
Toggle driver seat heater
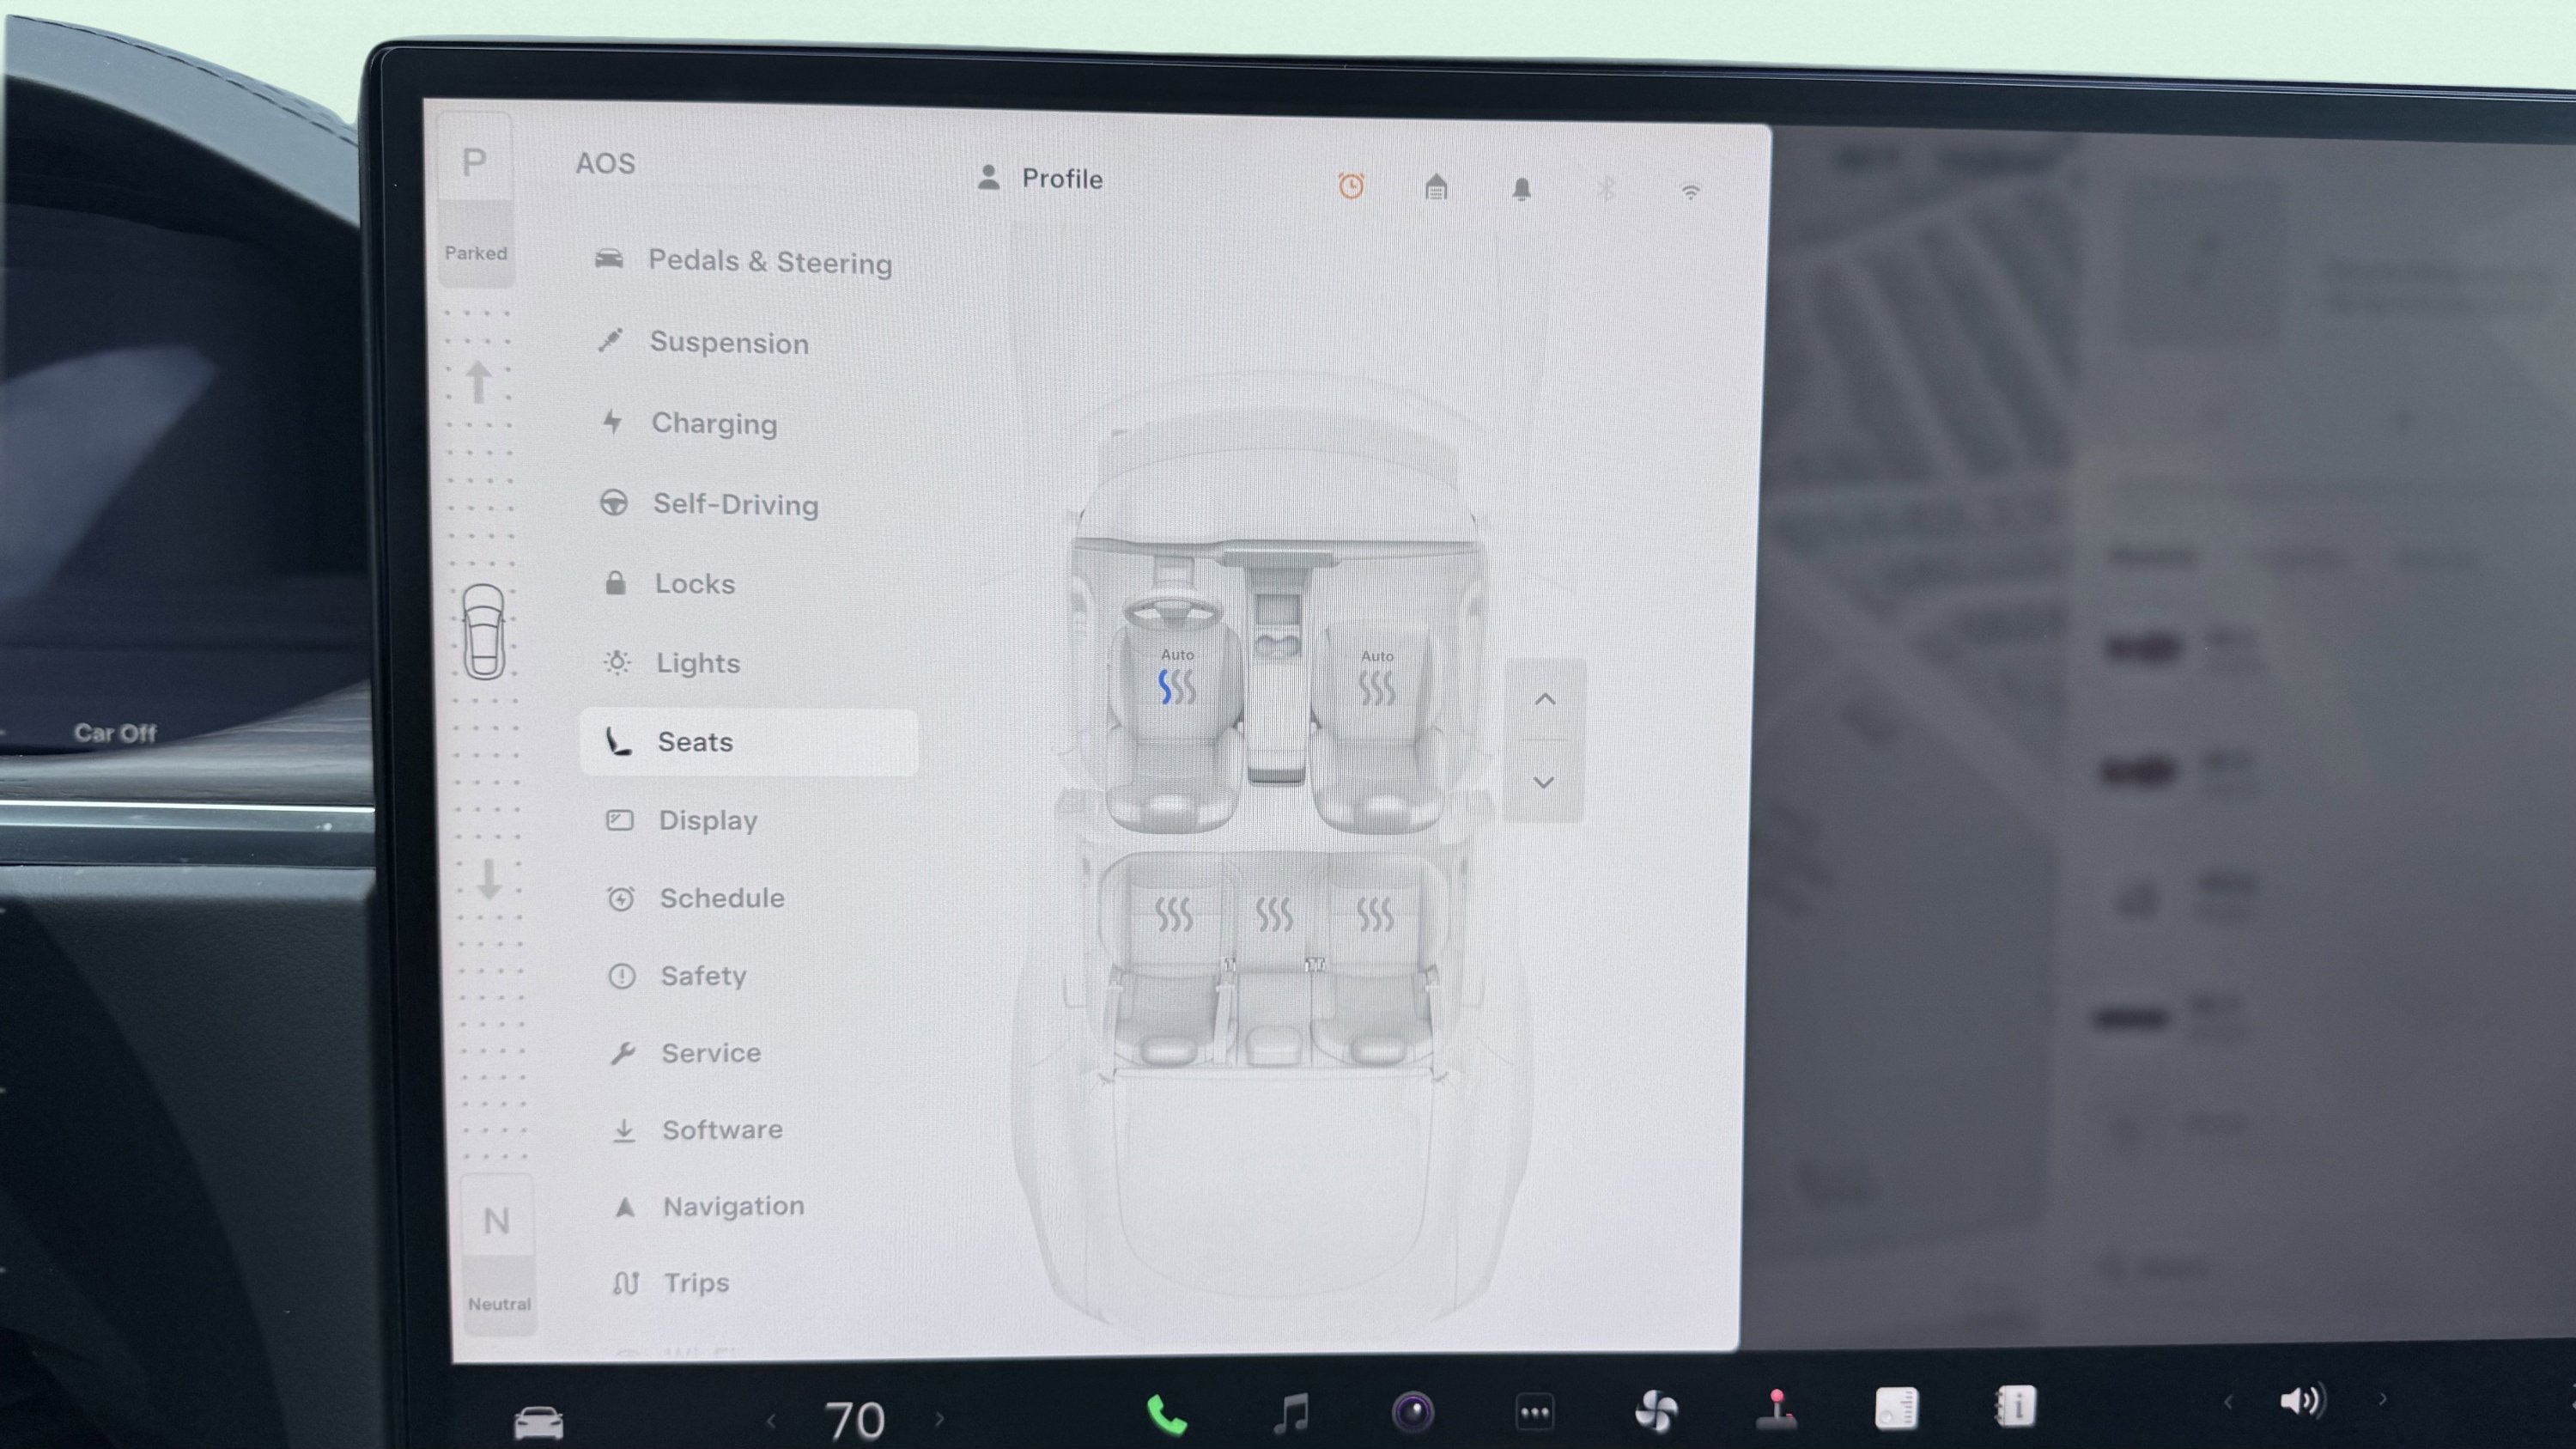(1176, 687)
